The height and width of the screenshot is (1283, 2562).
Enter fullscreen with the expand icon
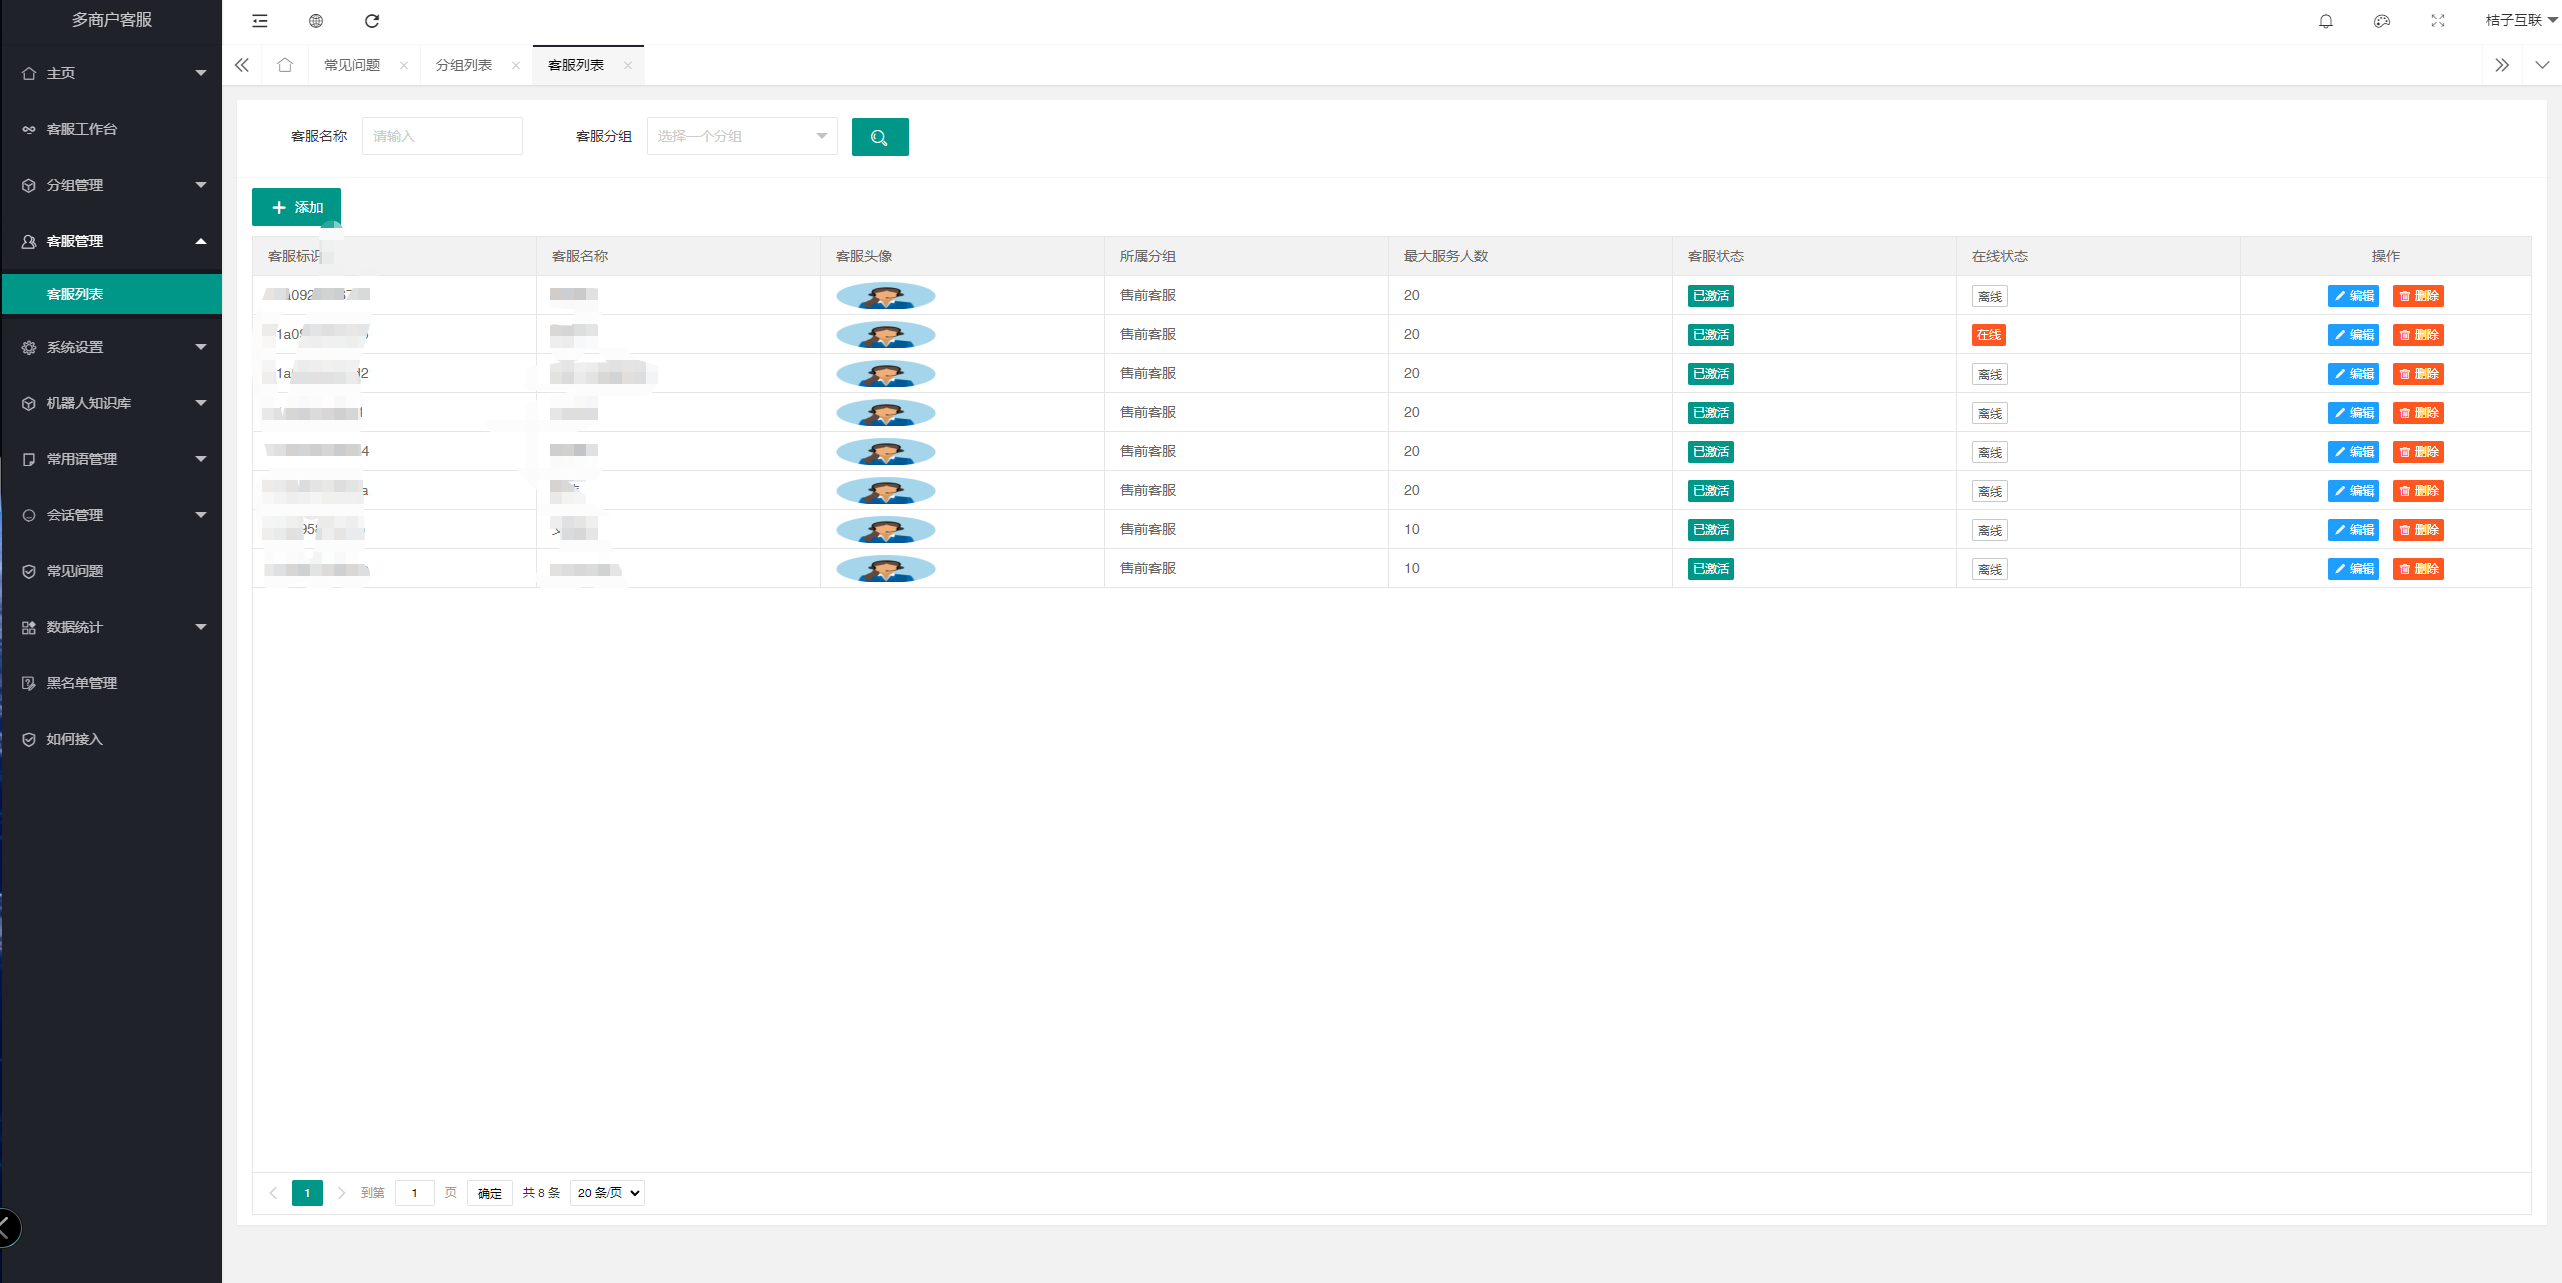click(x=2438, y=21)
